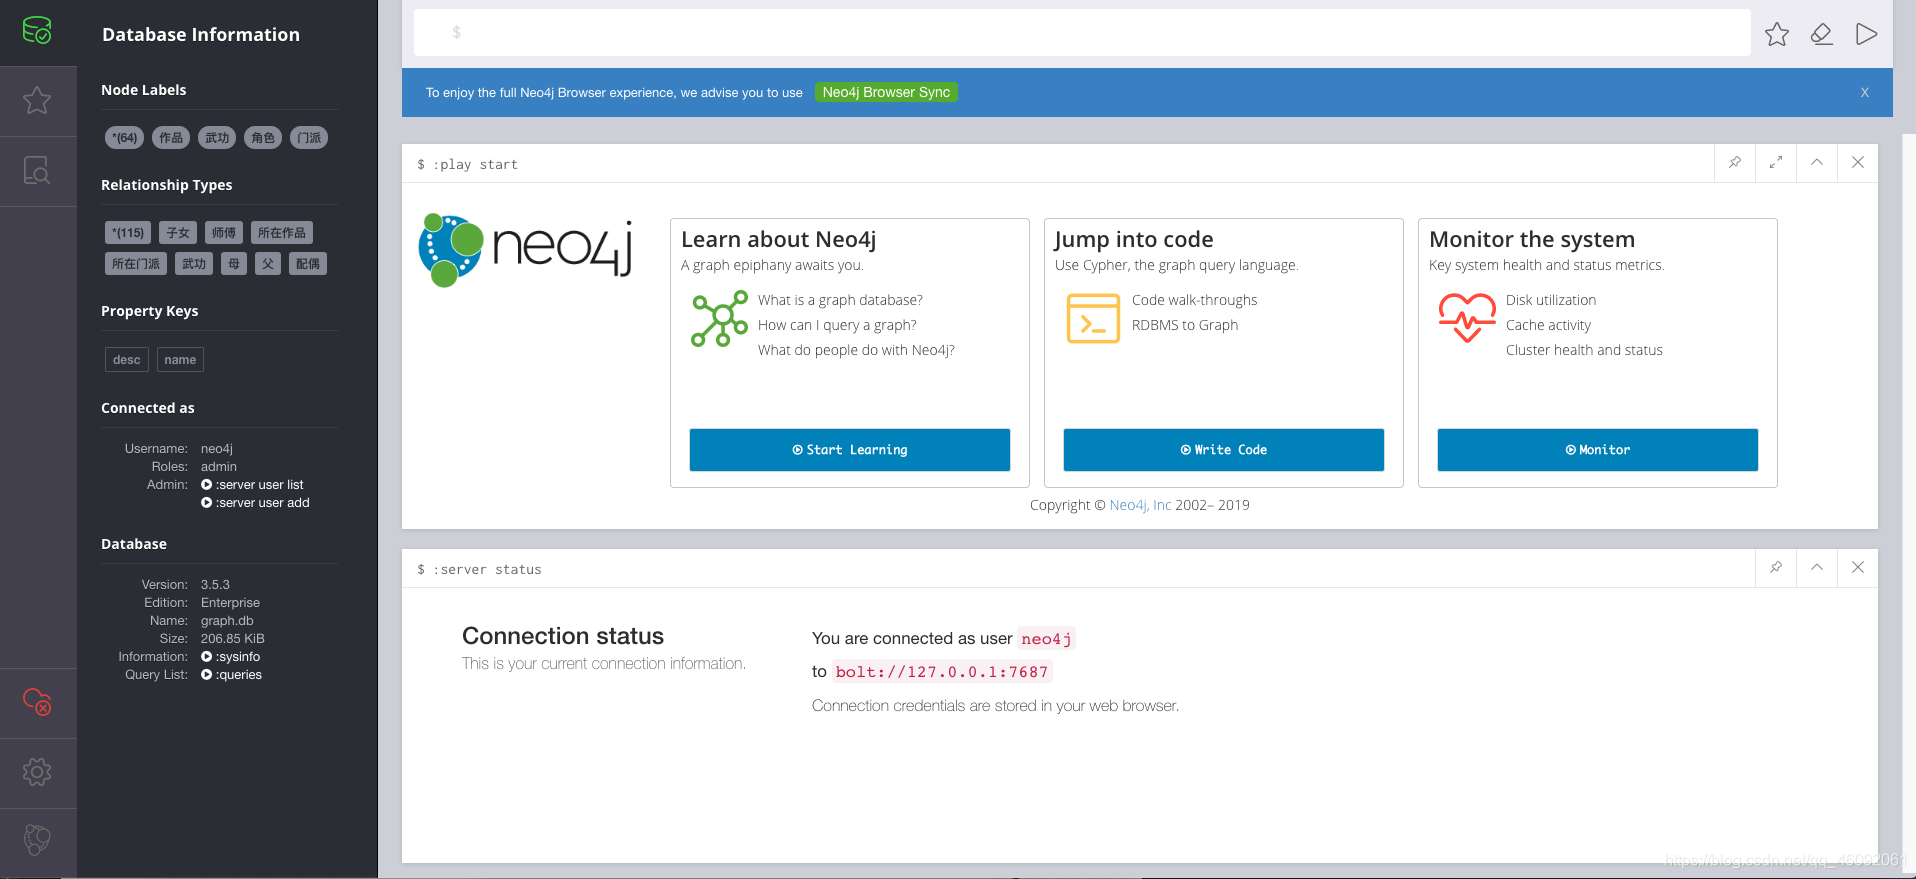
Task: Click the Start Learning button
Action: 850,450
